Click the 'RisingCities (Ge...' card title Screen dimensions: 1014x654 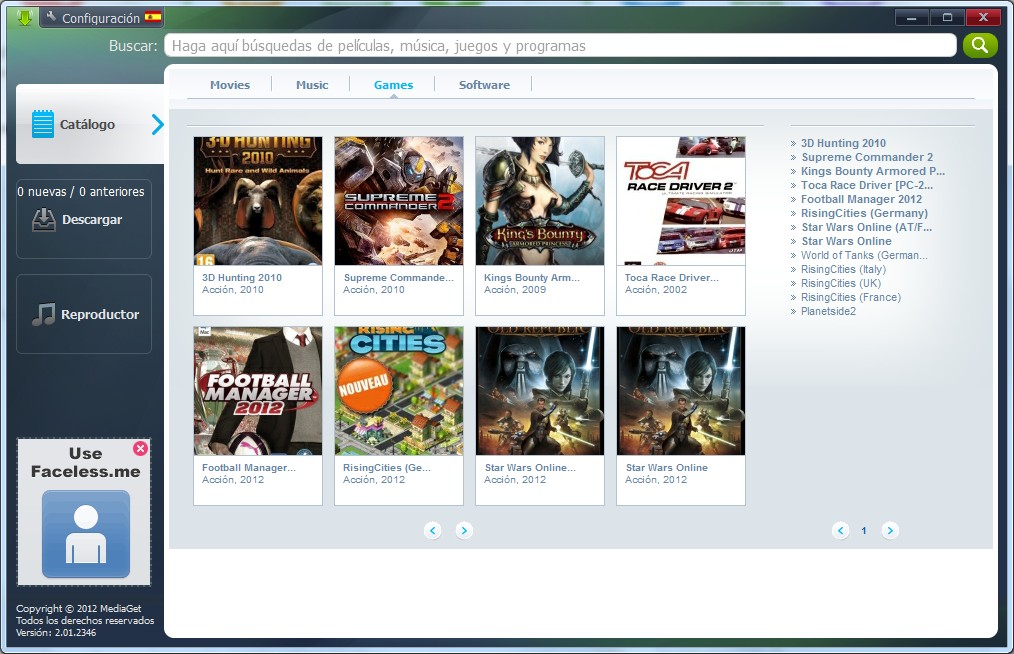coord(387,468)
